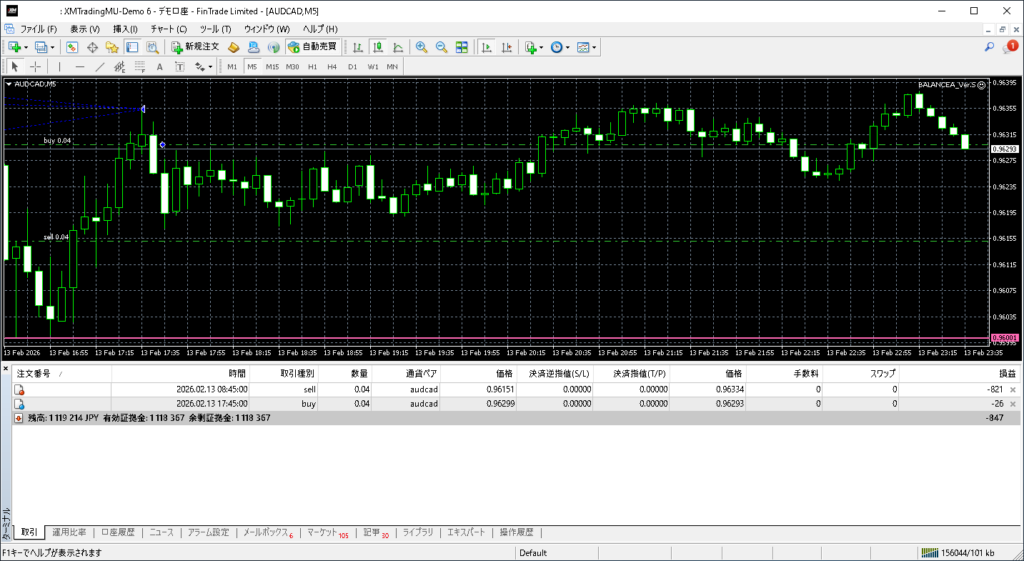Viewport: 1024px width, 561px height.
Task: Toggle the 自動売買 auto trading button
Action: (x=312, y=47)
